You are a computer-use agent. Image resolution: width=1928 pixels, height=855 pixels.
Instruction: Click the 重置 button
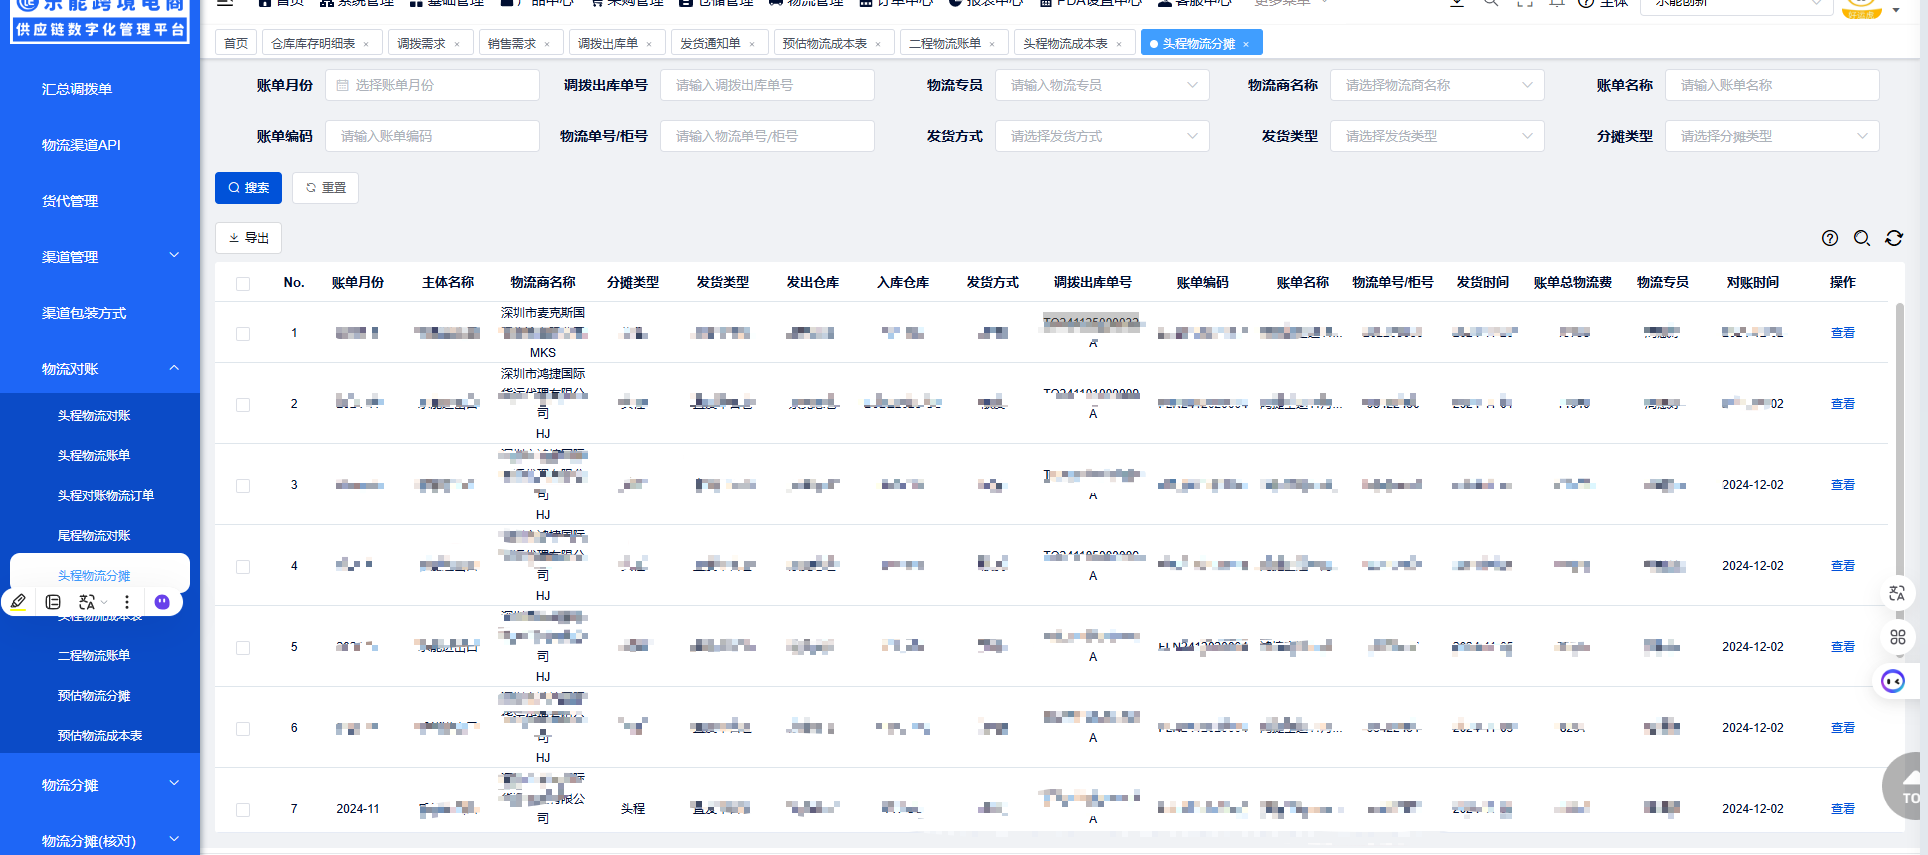(x=325, y=188)
